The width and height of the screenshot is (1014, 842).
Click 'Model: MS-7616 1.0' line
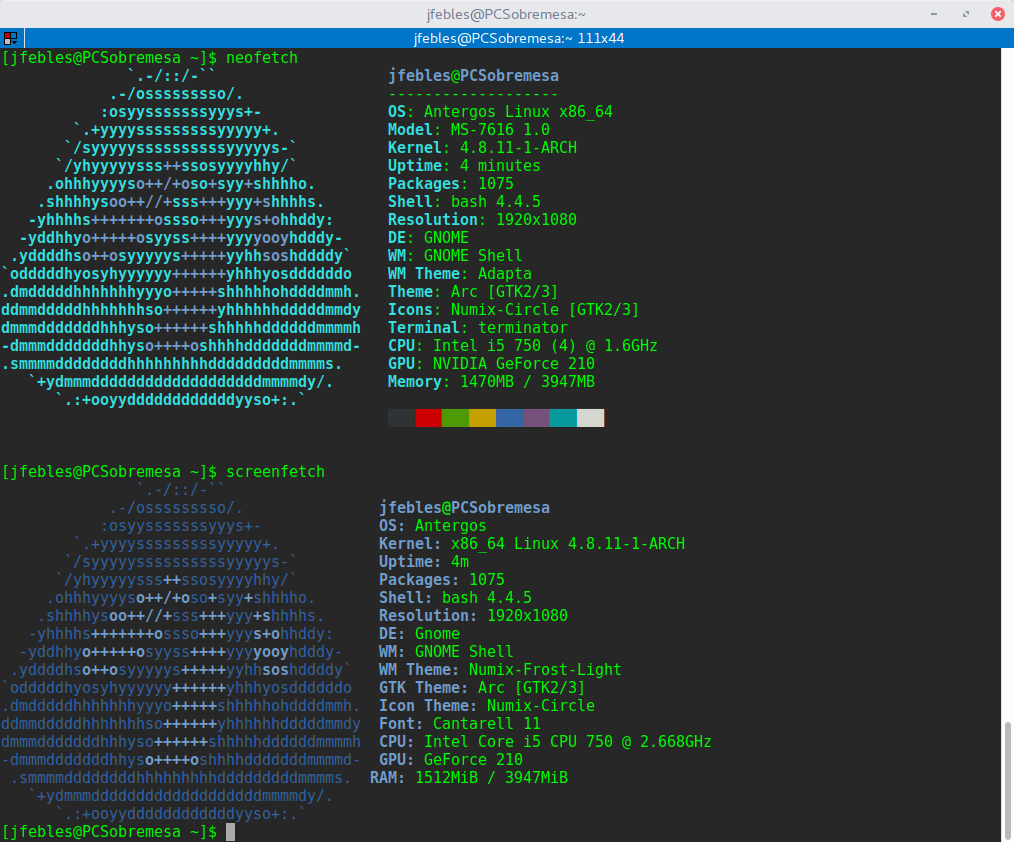pyautogui.click(x=469, y=129)
